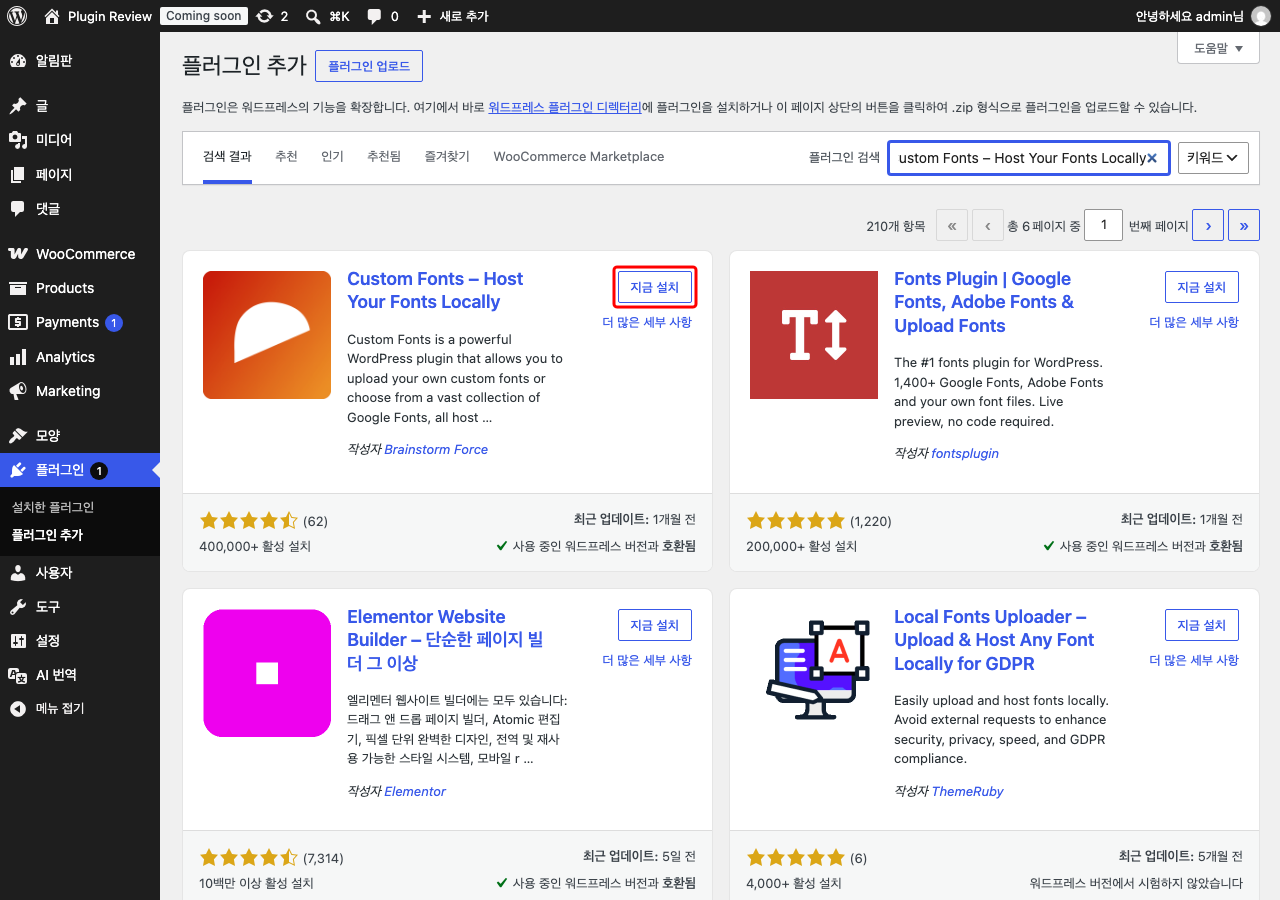
Task: Open the Fonts Plugin red thumbnail
Action: (814, 335)
